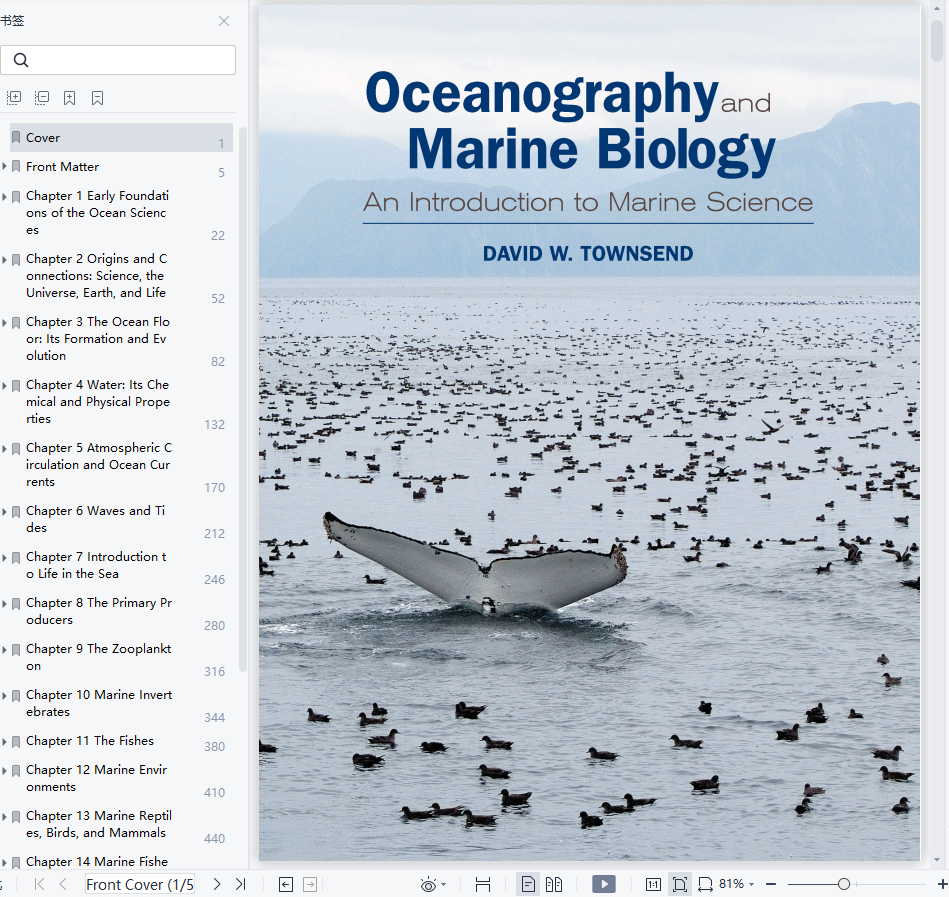
Task: Click the page number field
Action: point(140,884)
